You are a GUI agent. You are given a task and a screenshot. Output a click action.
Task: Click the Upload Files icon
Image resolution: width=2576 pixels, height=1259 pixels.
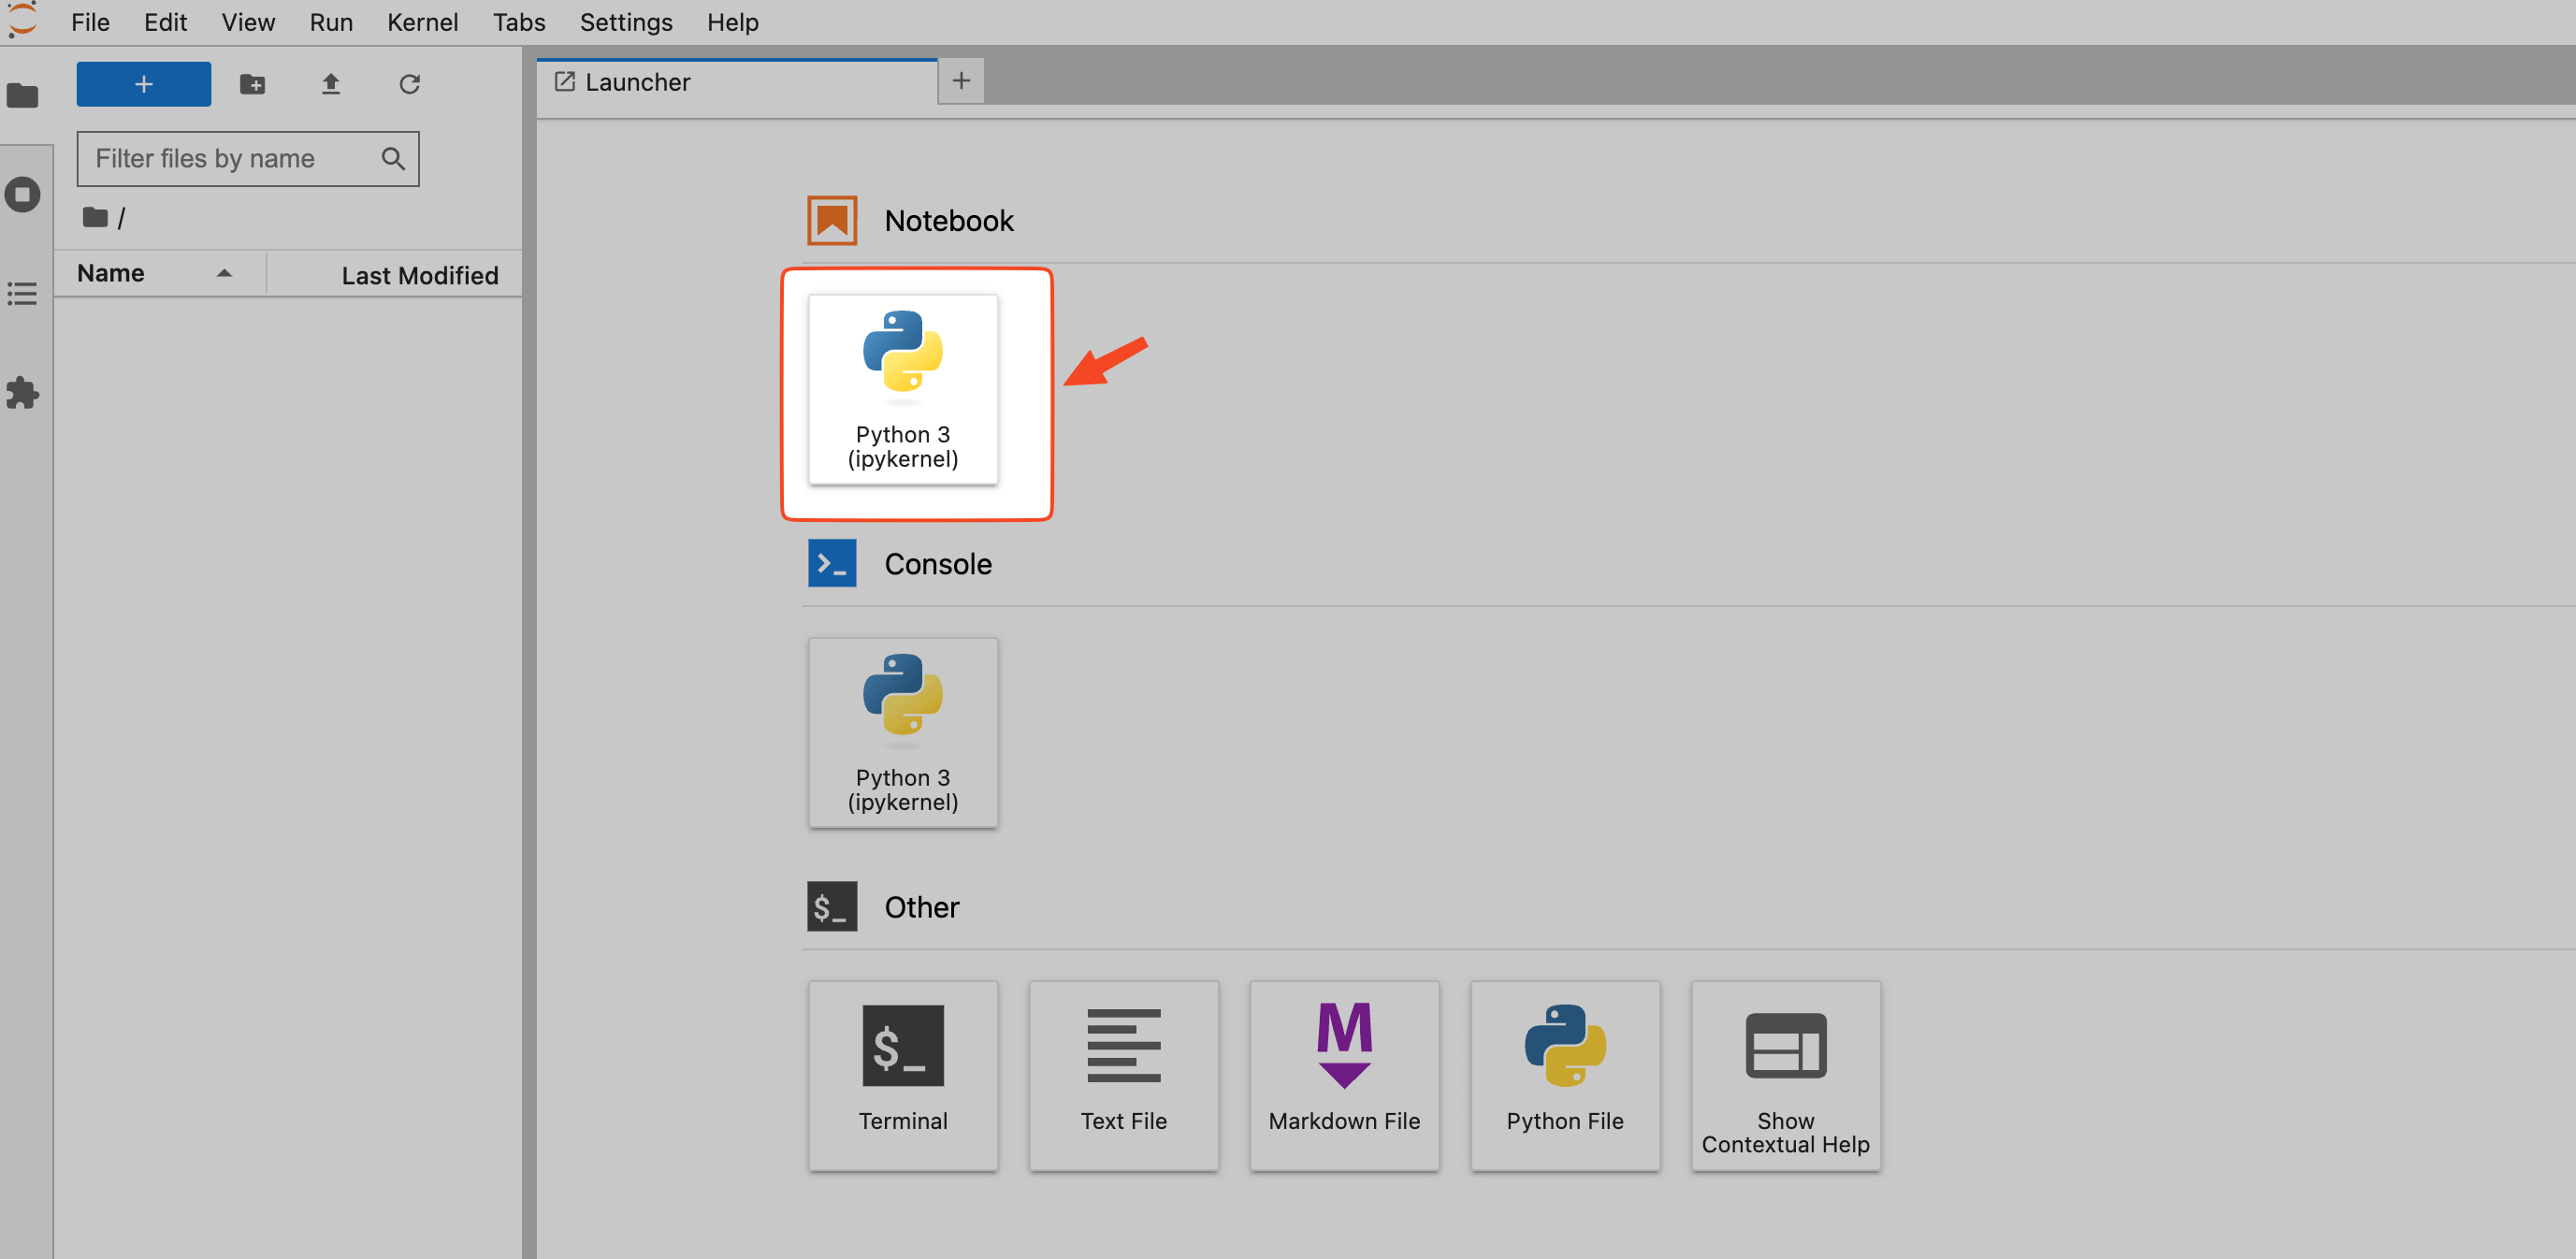pyautogui.click(x=331, y=84)
